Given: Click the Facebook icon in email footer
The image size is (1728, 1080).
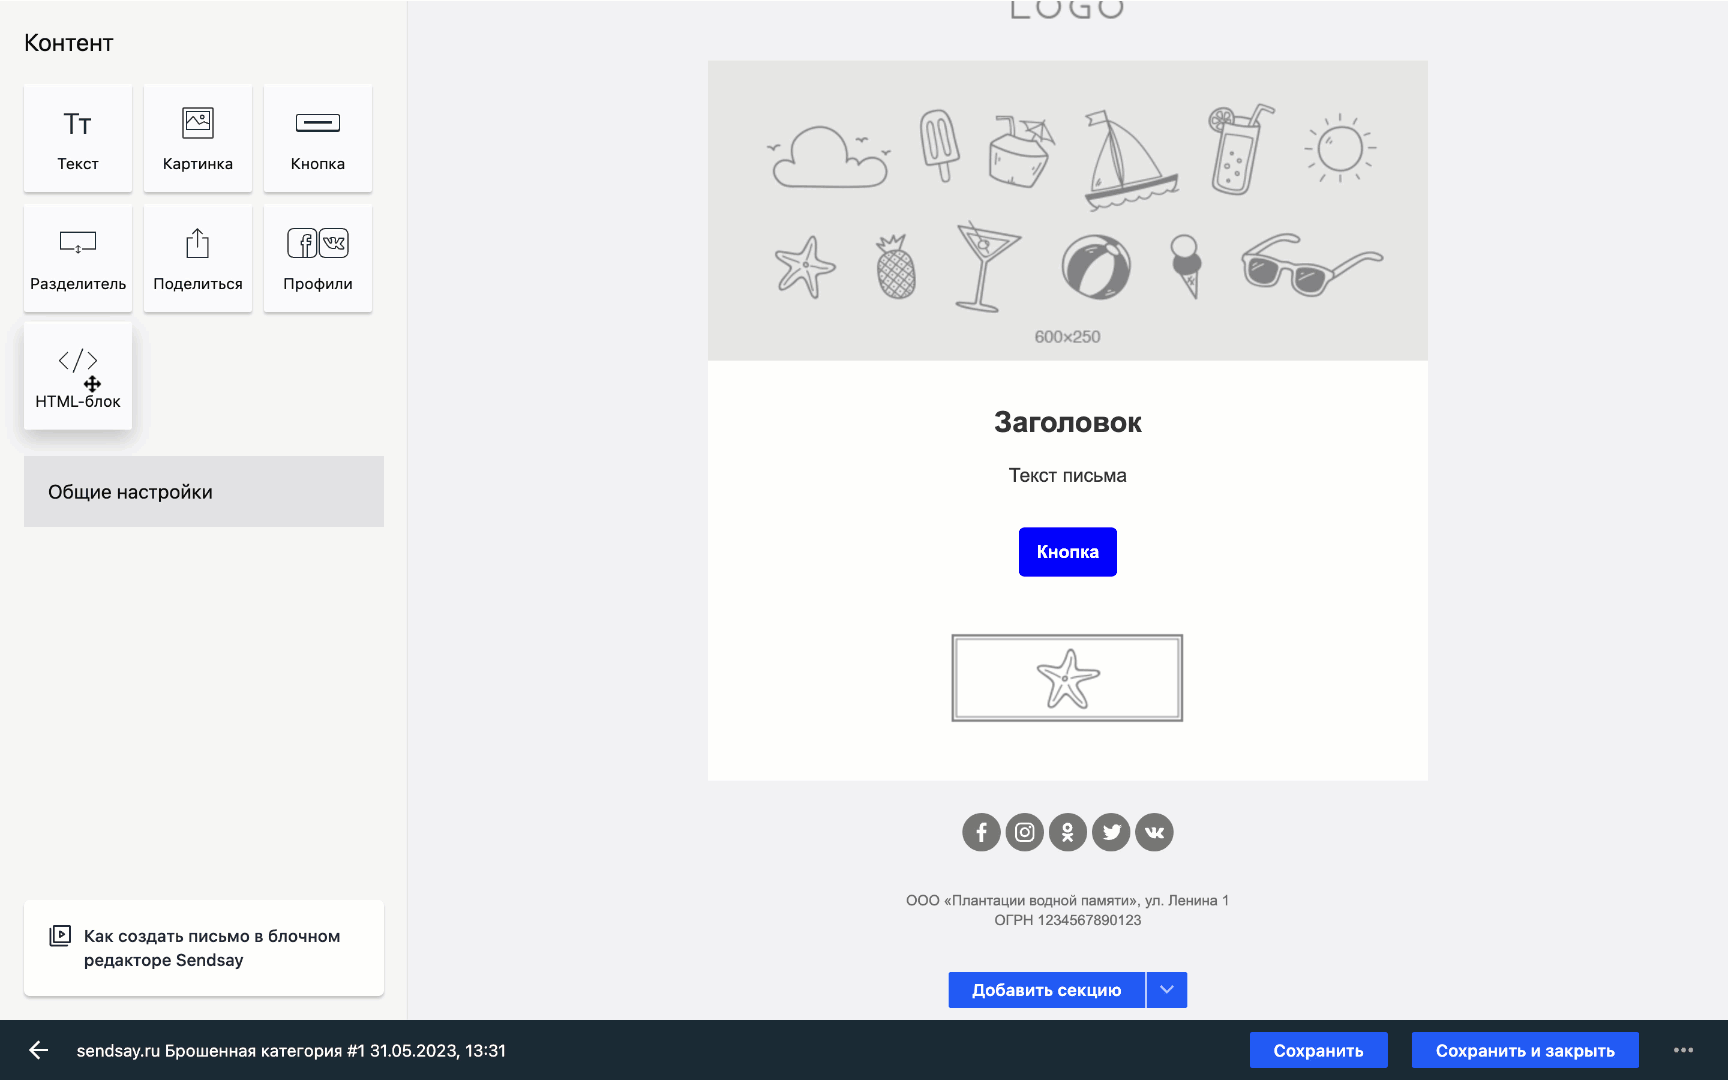Looking at the screenshot, I should point(981,832).
